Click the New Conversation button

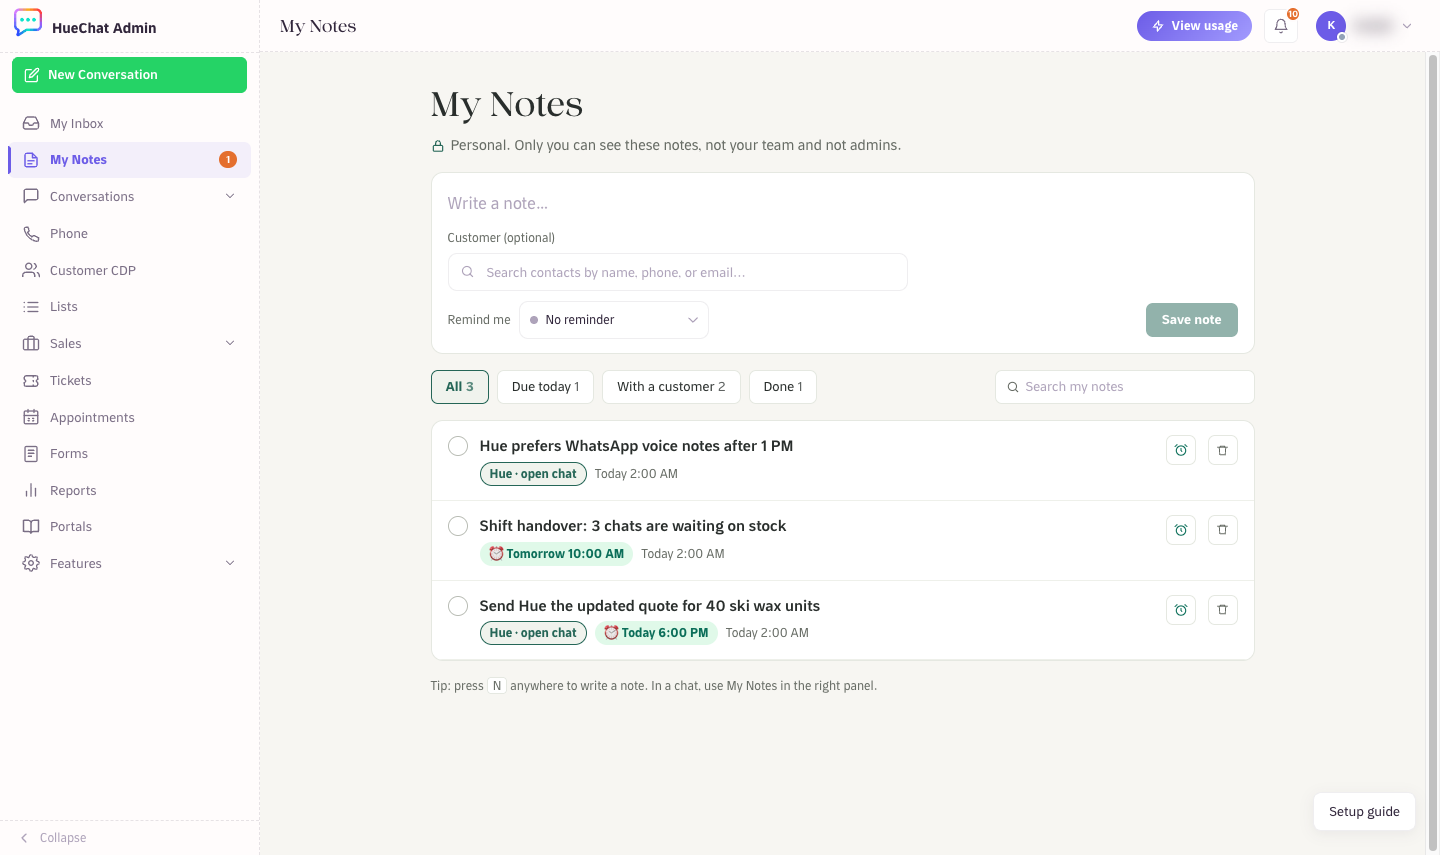coord(129,75)
